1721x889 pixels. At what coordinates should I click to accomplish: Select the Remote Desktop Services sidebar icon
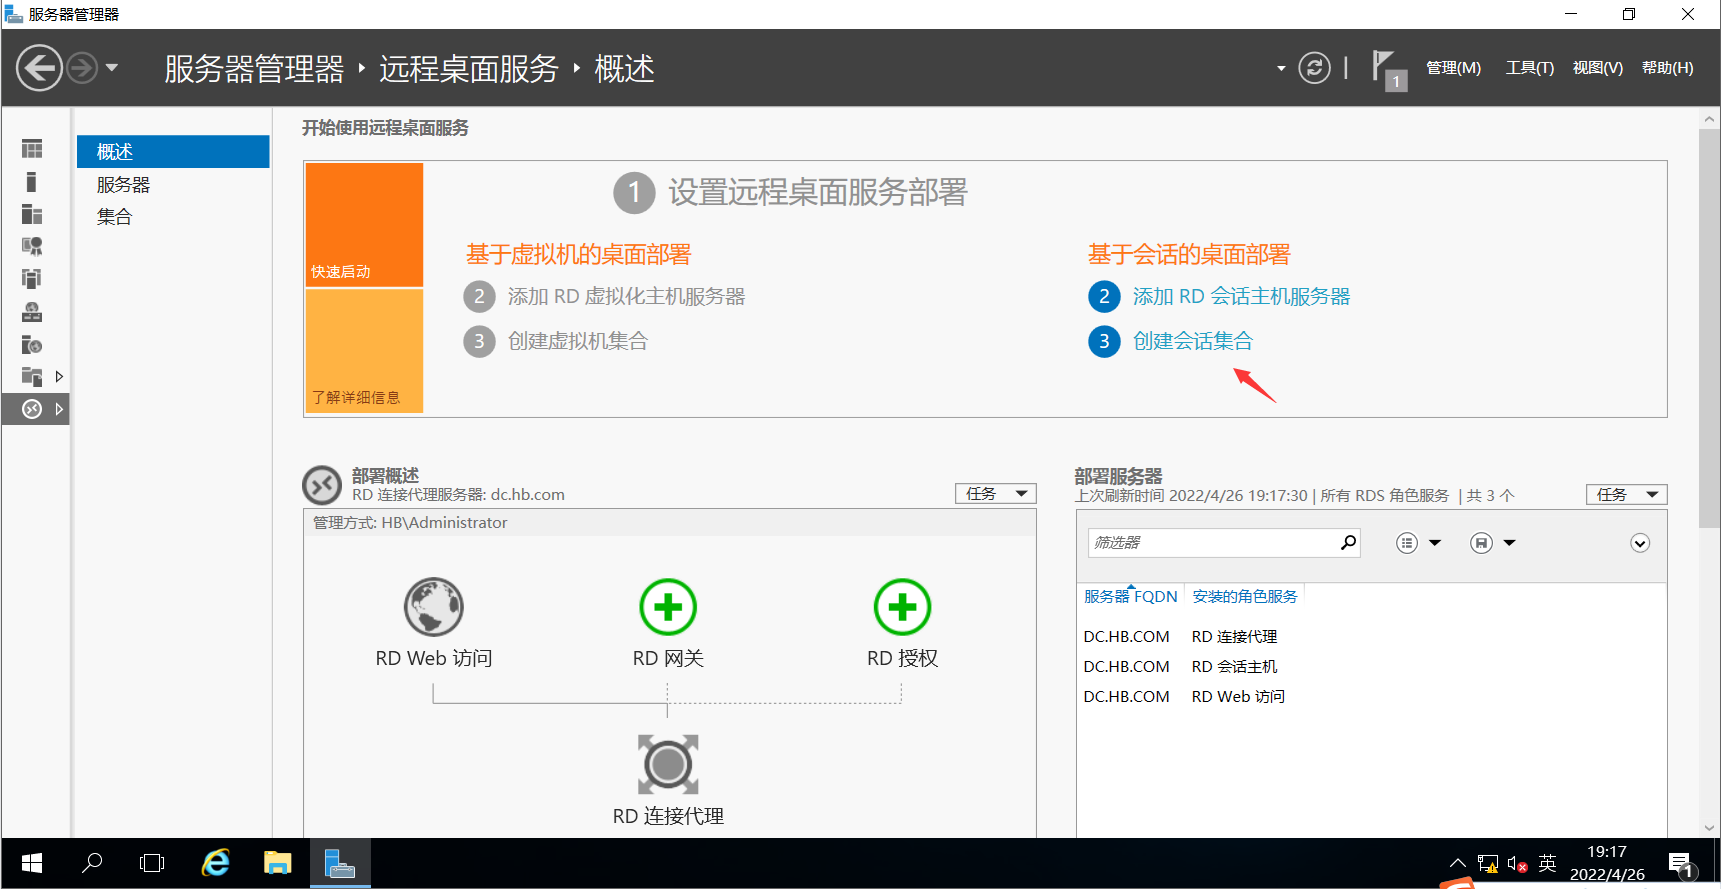pyautogui.click(x=32, y=409)
